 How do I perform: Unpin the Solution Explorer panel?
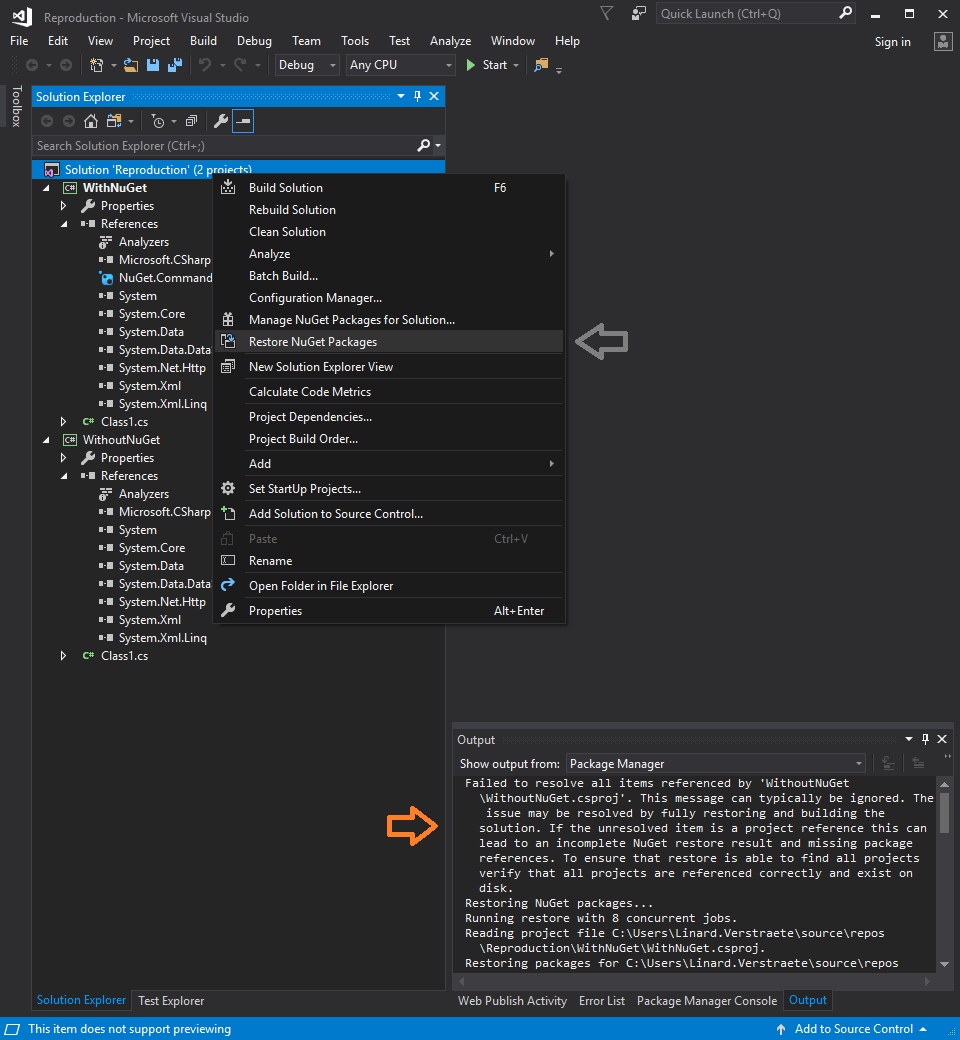(417, 96)
